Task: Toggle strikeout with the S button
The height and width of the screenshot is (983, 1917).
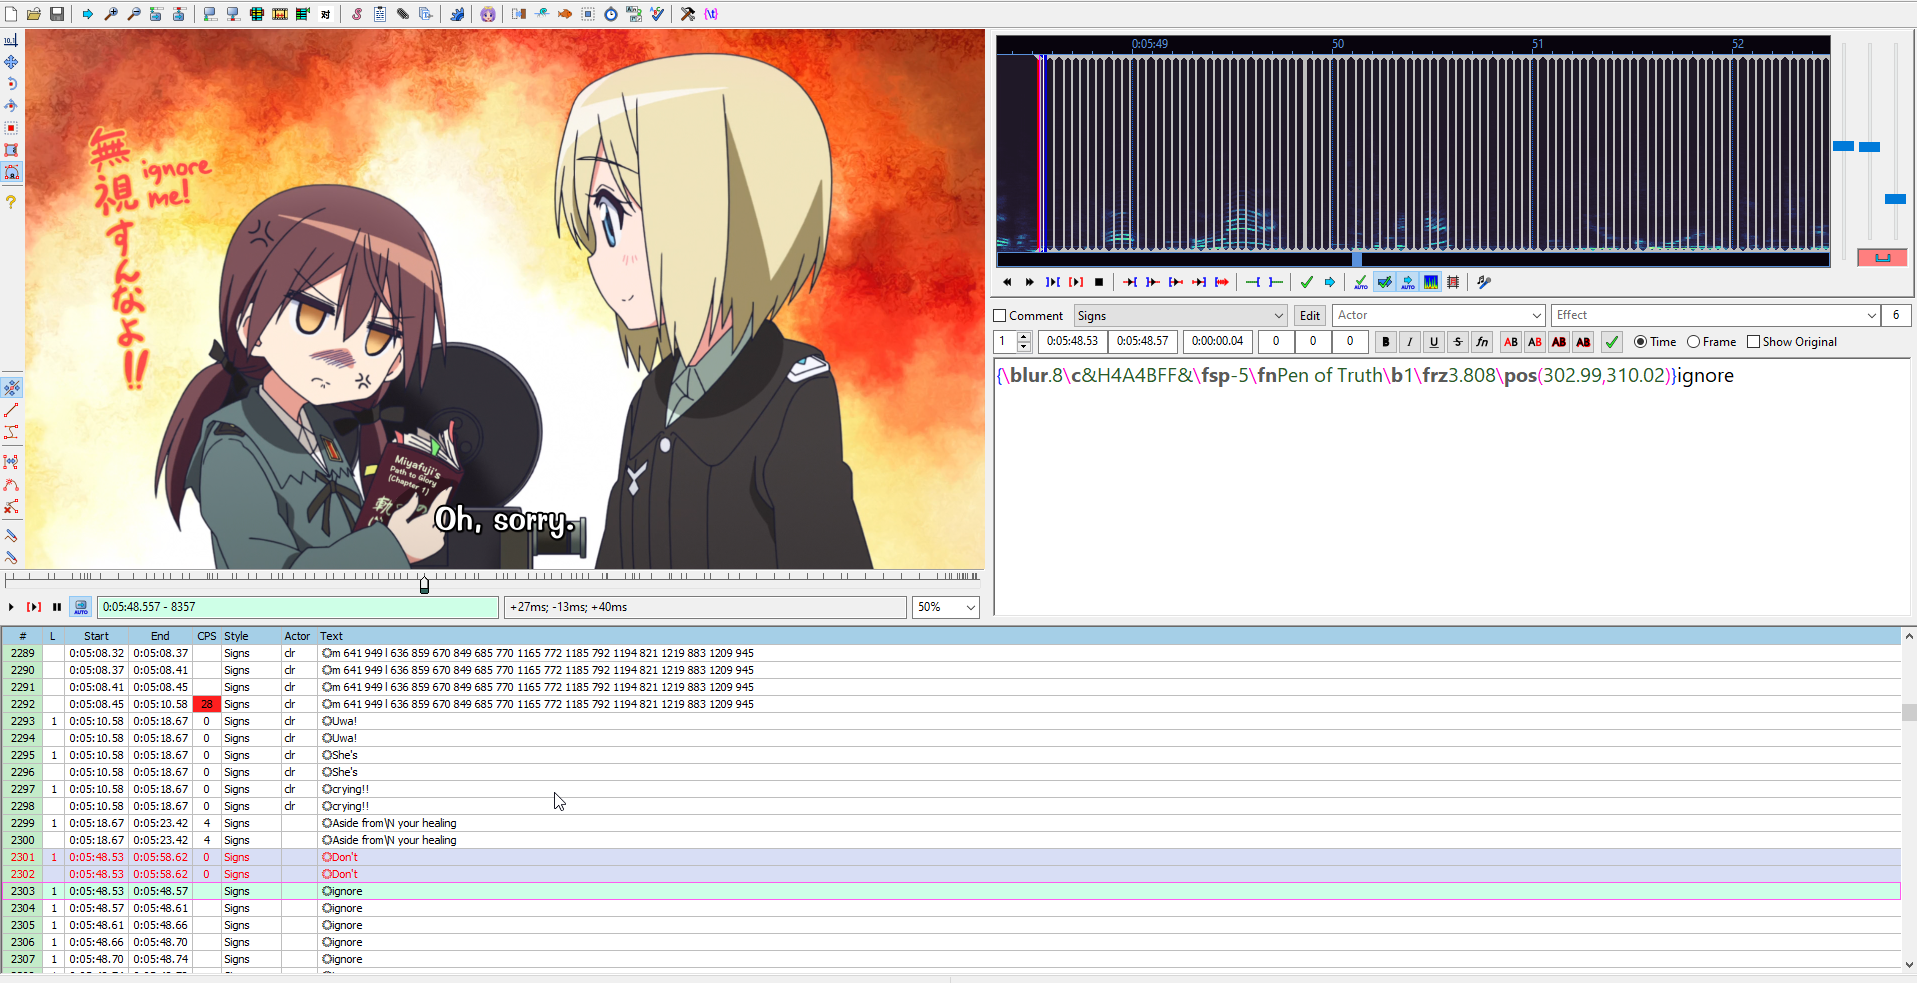Action: (1458, 342)
